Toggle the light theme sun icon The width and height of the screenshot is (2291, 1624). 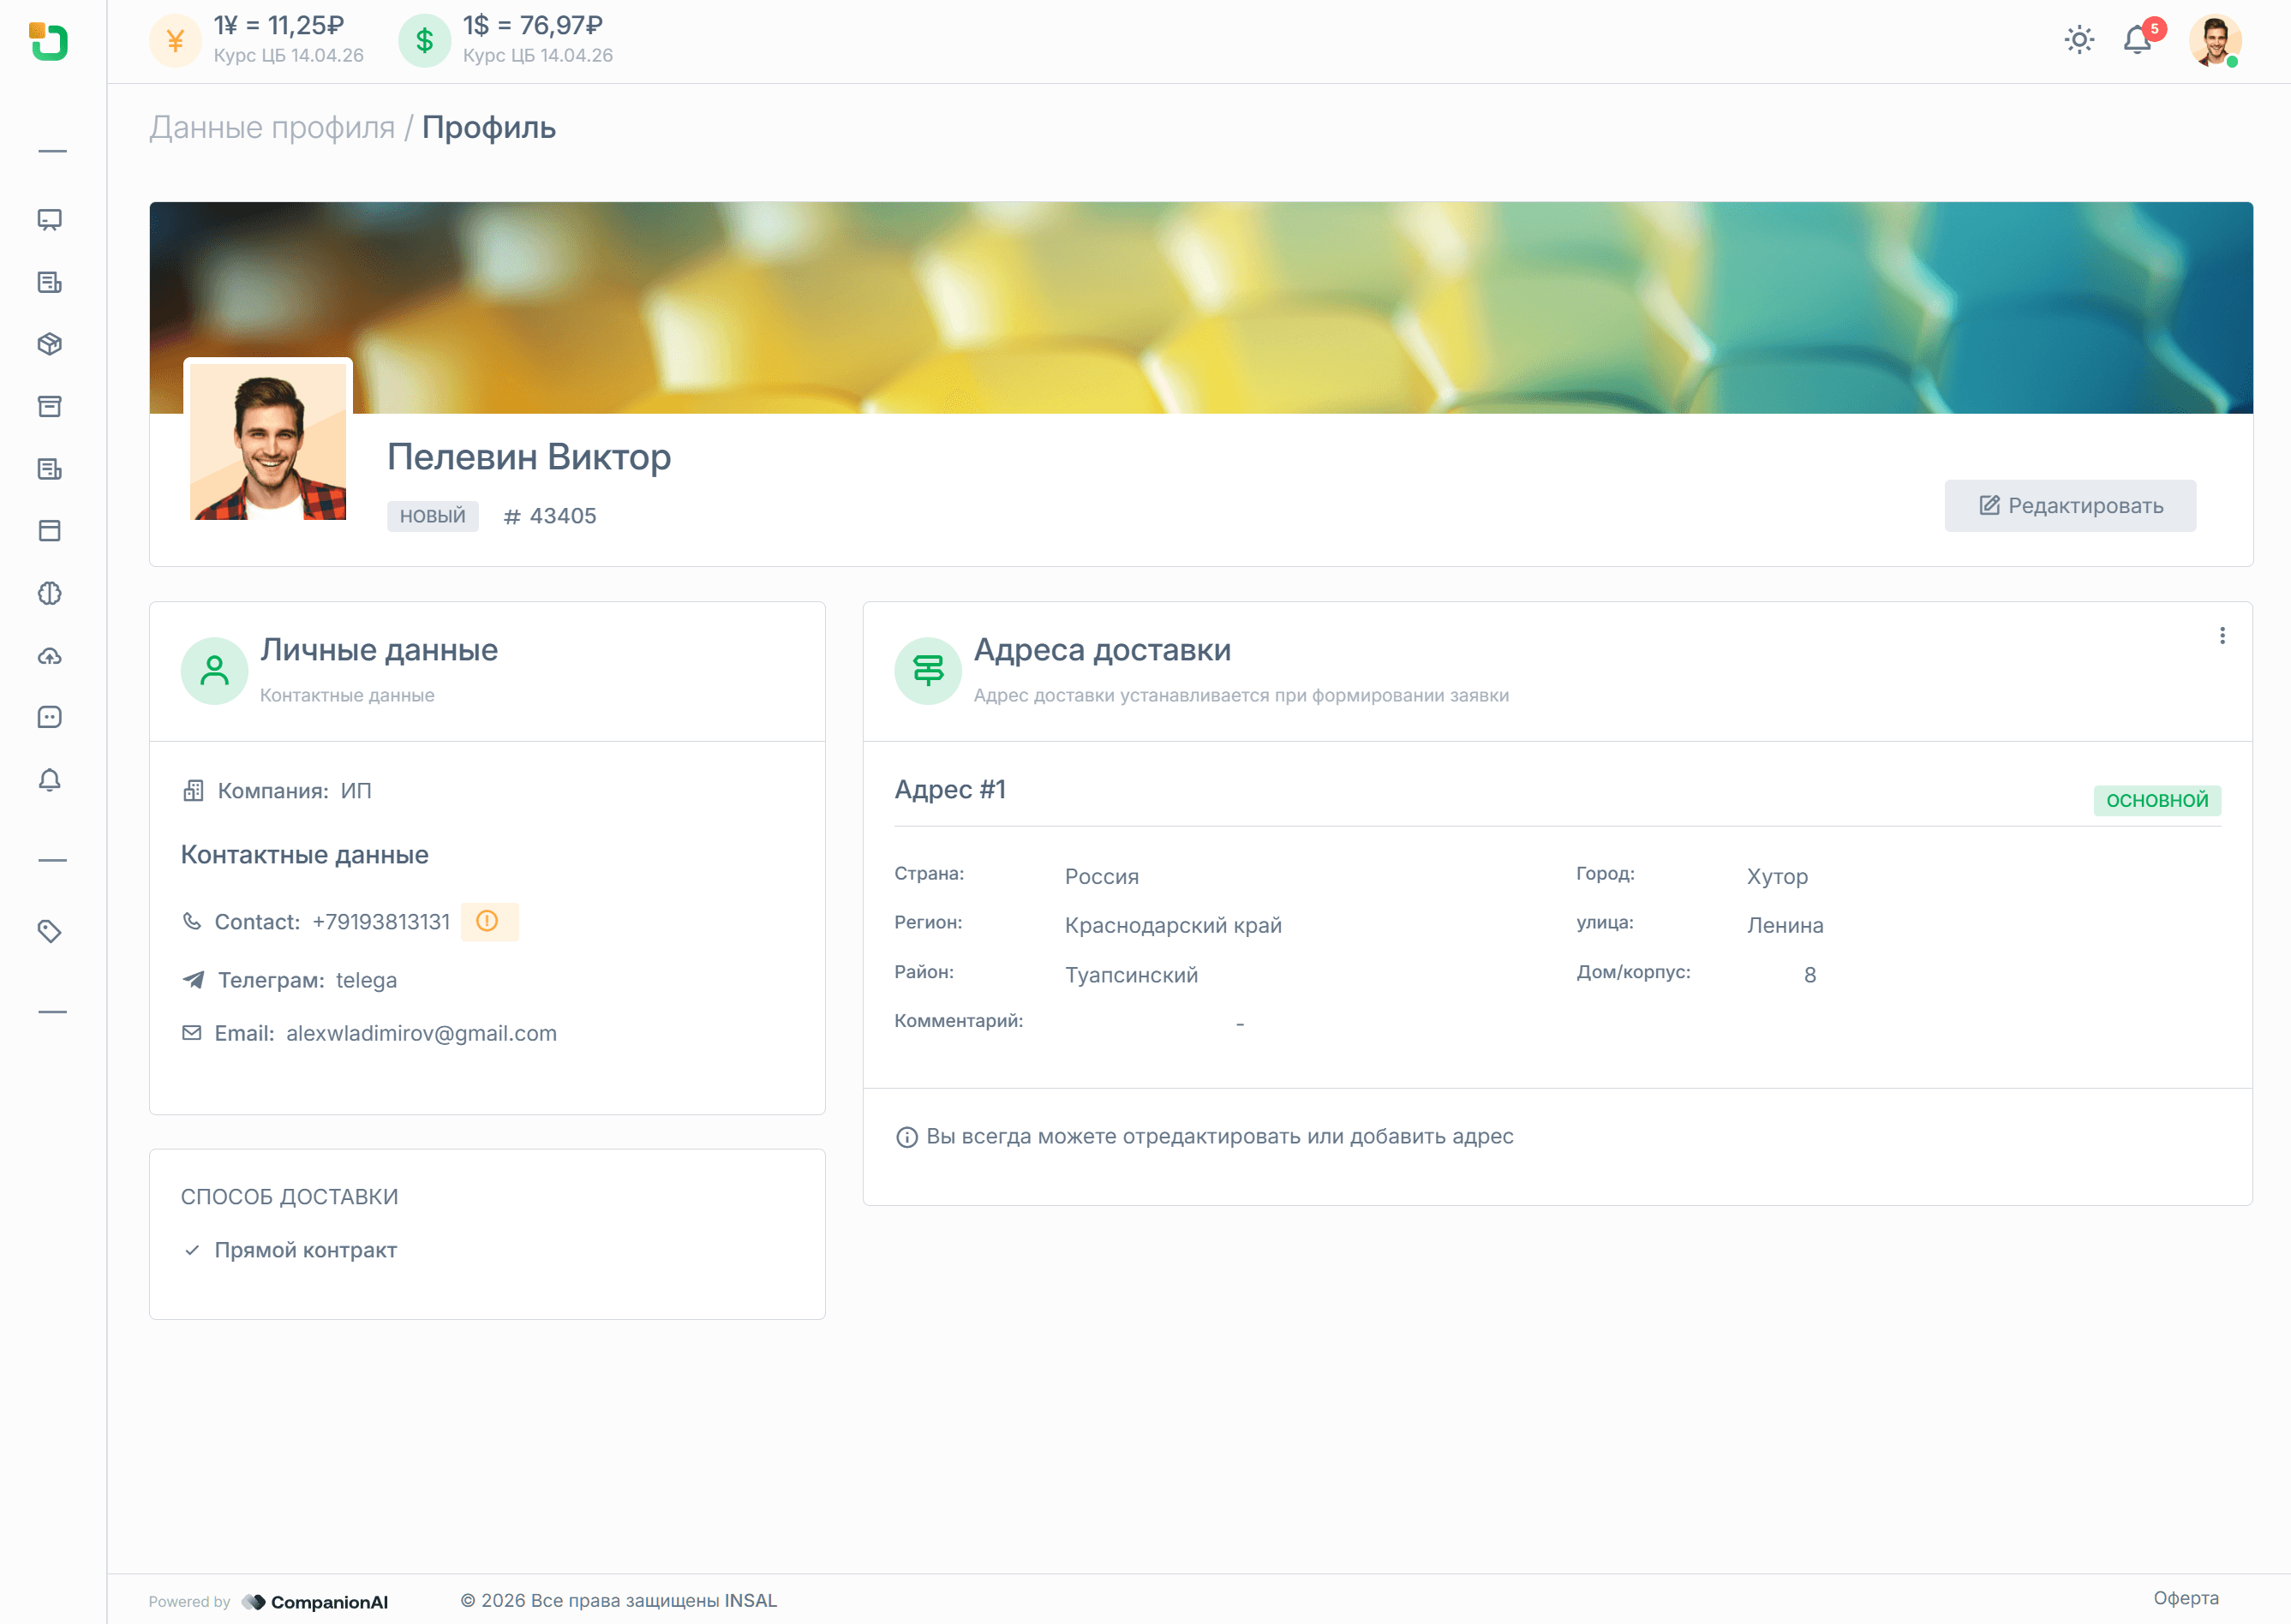click(2079, 40)
